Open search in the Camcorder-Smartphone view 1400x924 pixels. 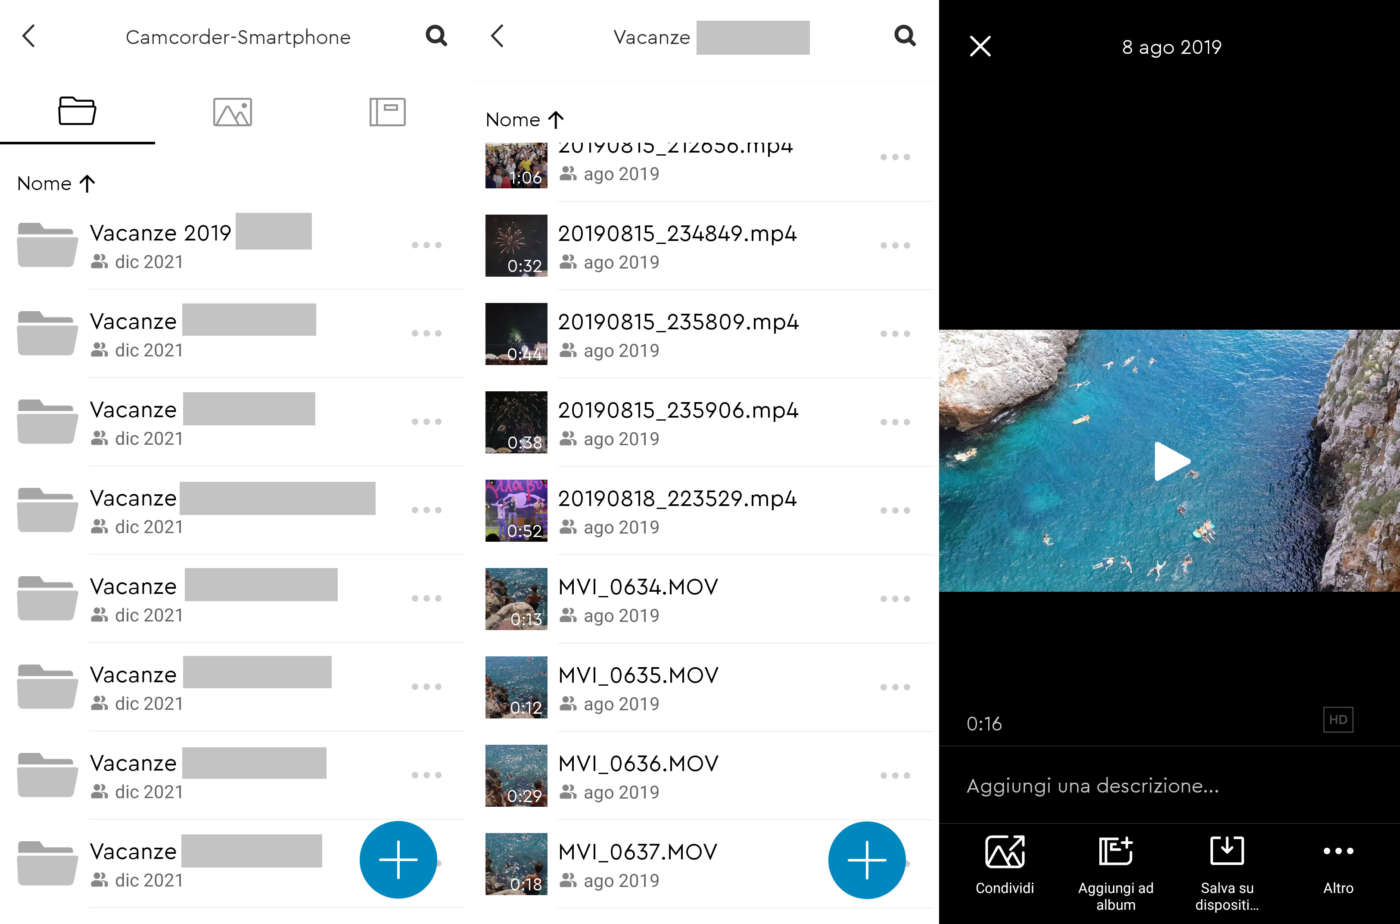(x=436, y=36)
